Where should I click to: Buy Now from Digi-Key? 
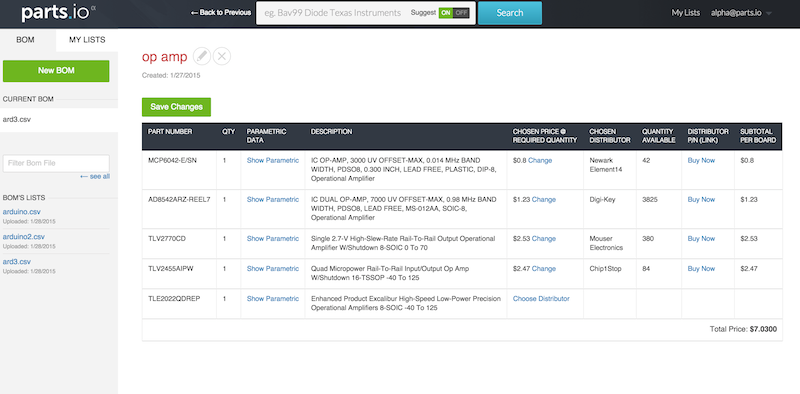point(701,200)
